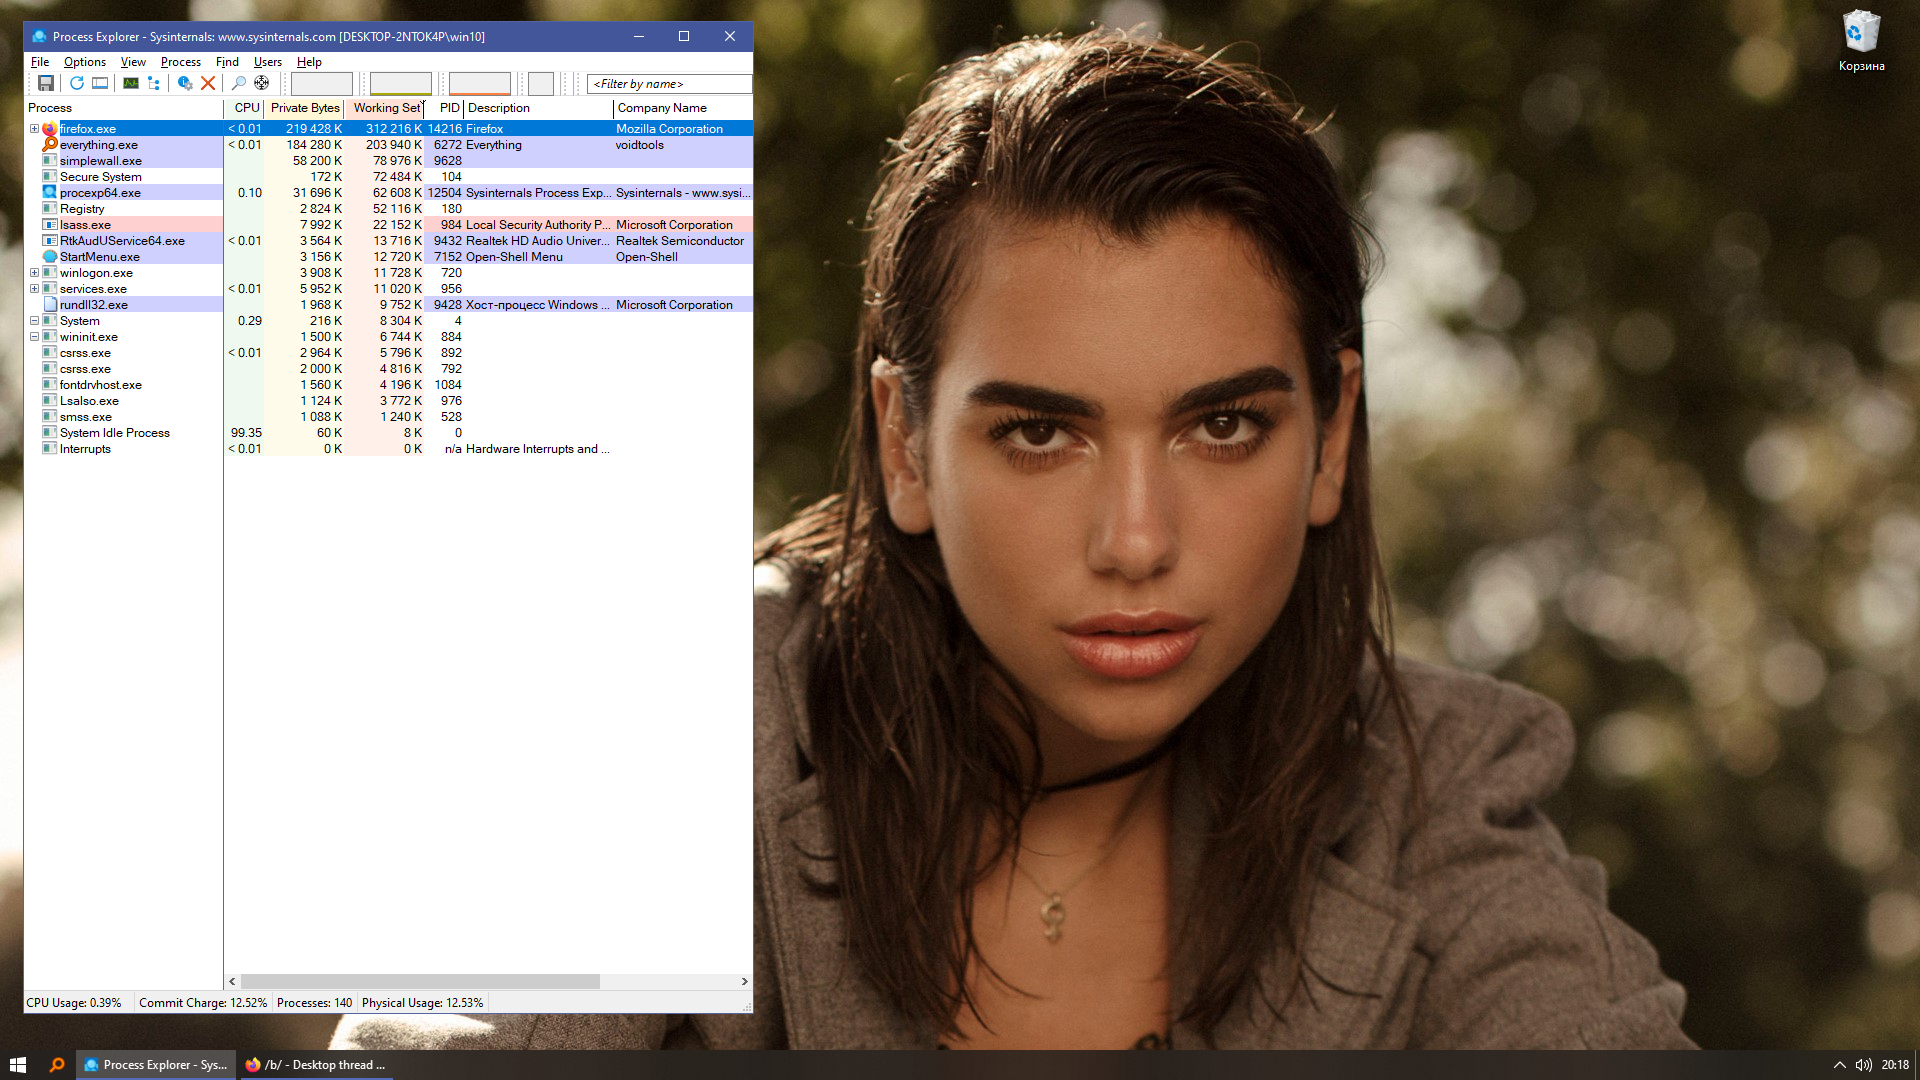Click the Find Window's Process target icon
The width and height of the screenshot is (1920, 1080).
[262, 83]
